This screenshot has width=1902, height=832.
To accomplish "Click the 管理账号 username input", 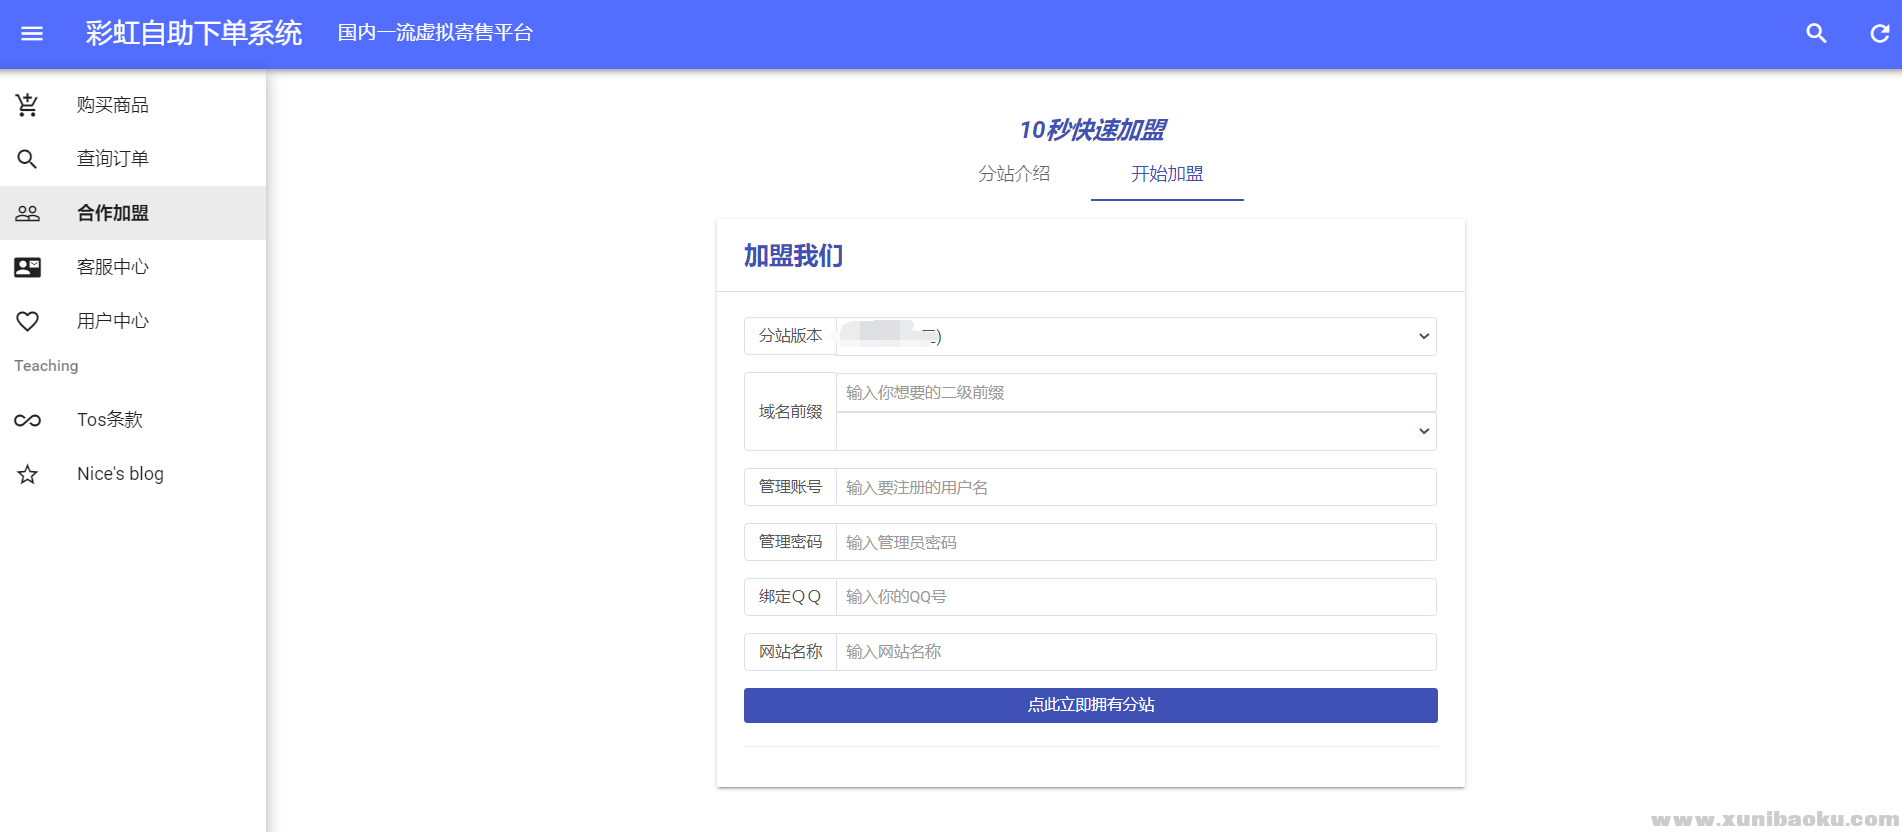I will point(1135,487).
